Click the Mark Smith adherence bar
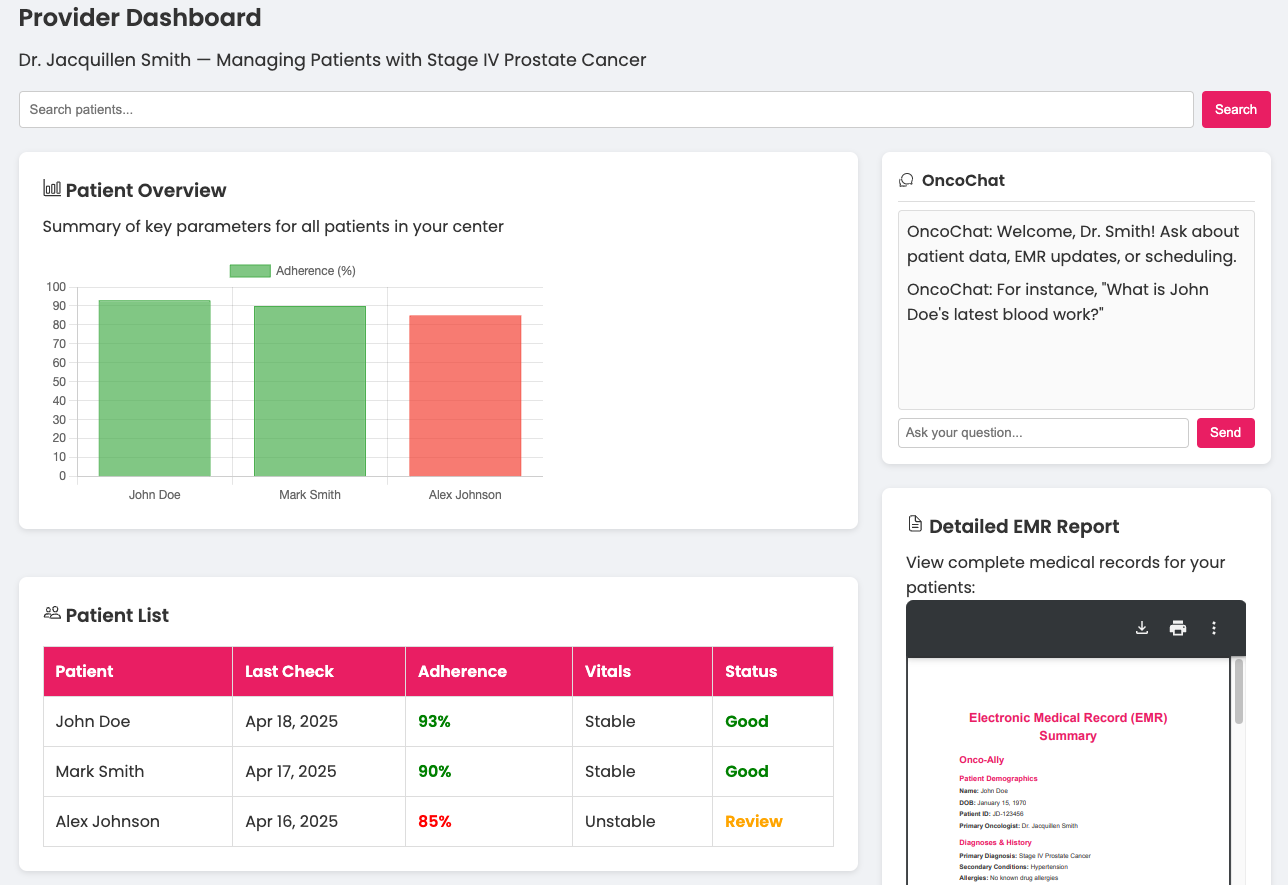This screenshot has height=885, width=1288. click(x=310, y=391)
